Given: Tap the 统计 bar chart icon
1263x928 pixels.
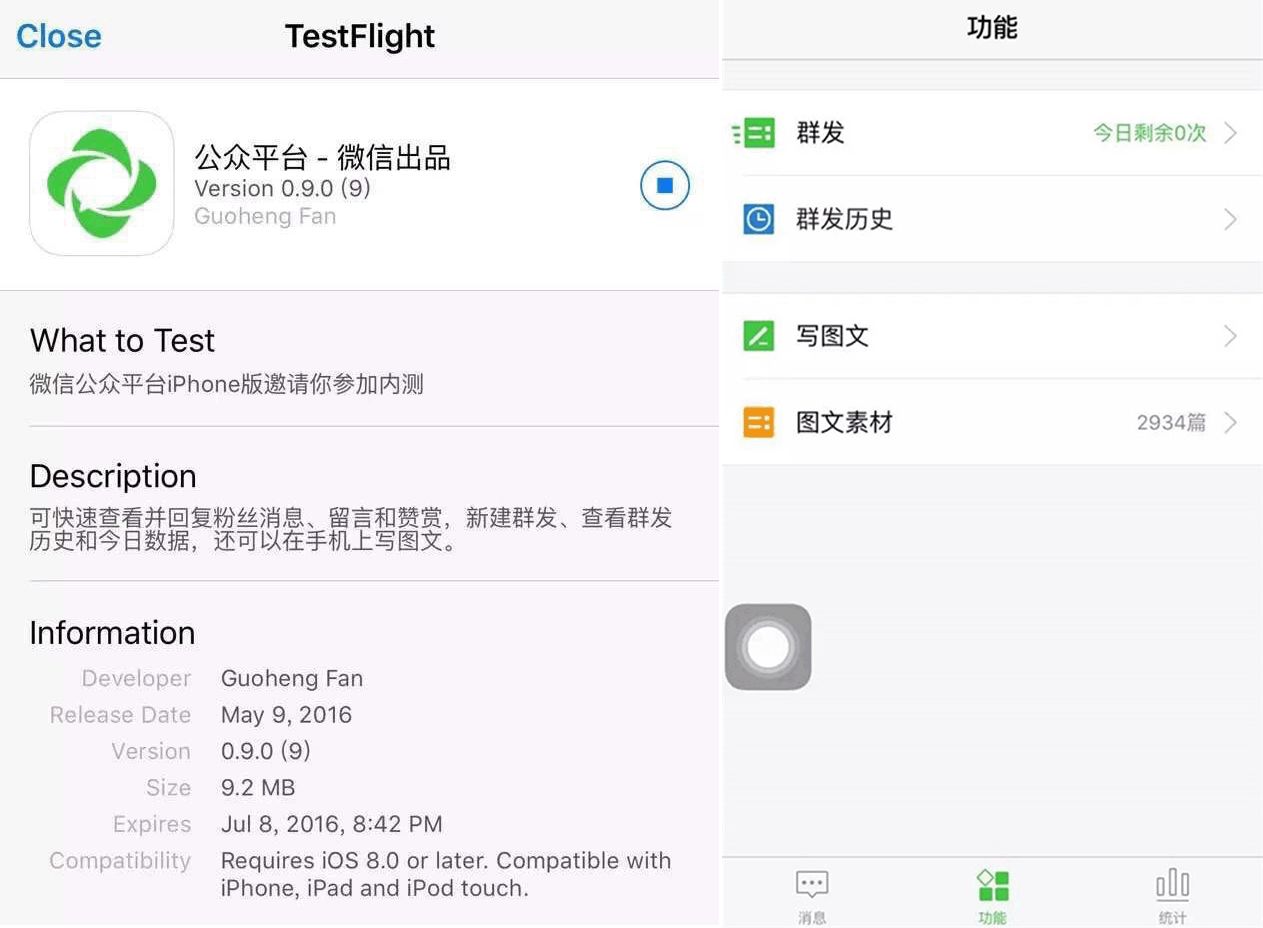Looking at the screenshot, I should pyautogui.click(x=1172, y=885).
